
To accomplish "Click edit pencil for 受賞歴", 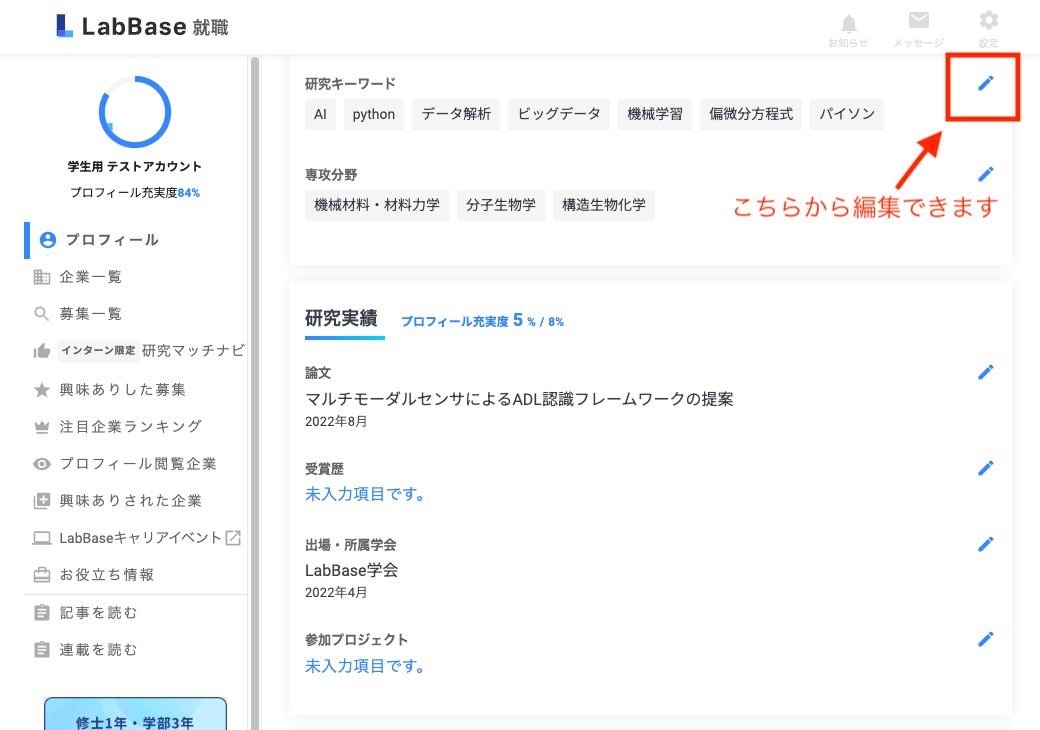I will coord(986,468).
